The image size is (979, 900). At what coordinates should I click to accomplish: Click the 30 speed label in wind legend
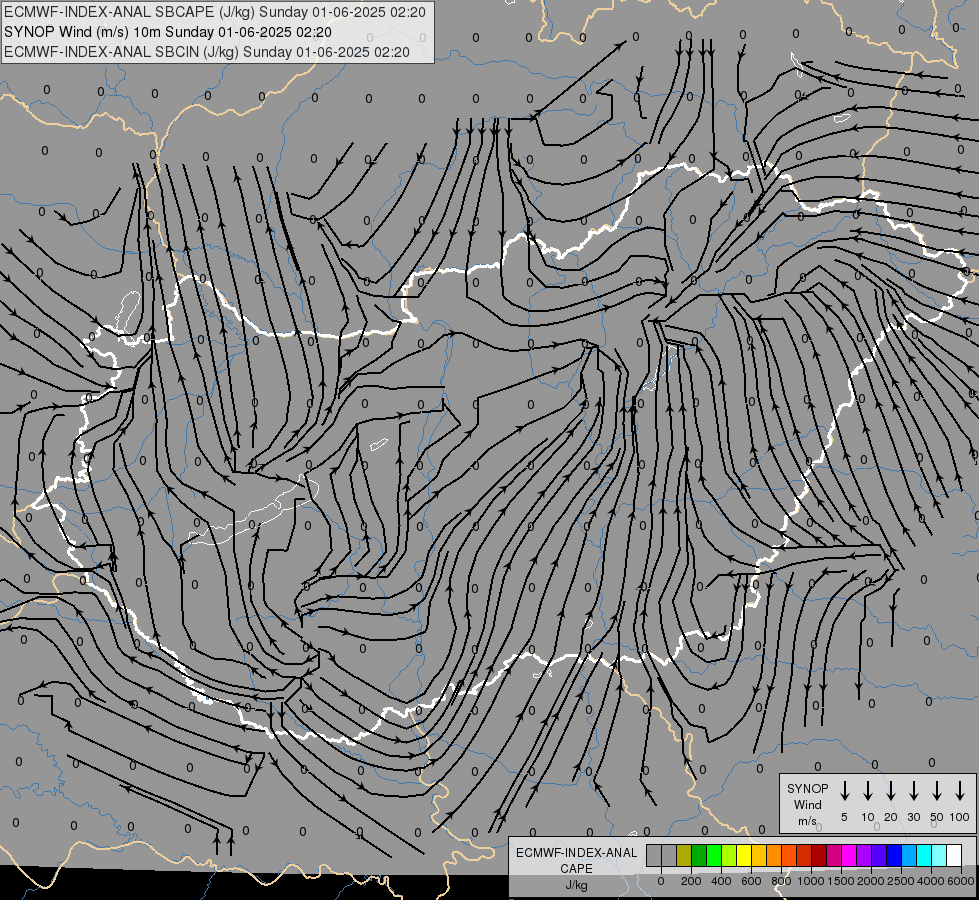point(913,817)
